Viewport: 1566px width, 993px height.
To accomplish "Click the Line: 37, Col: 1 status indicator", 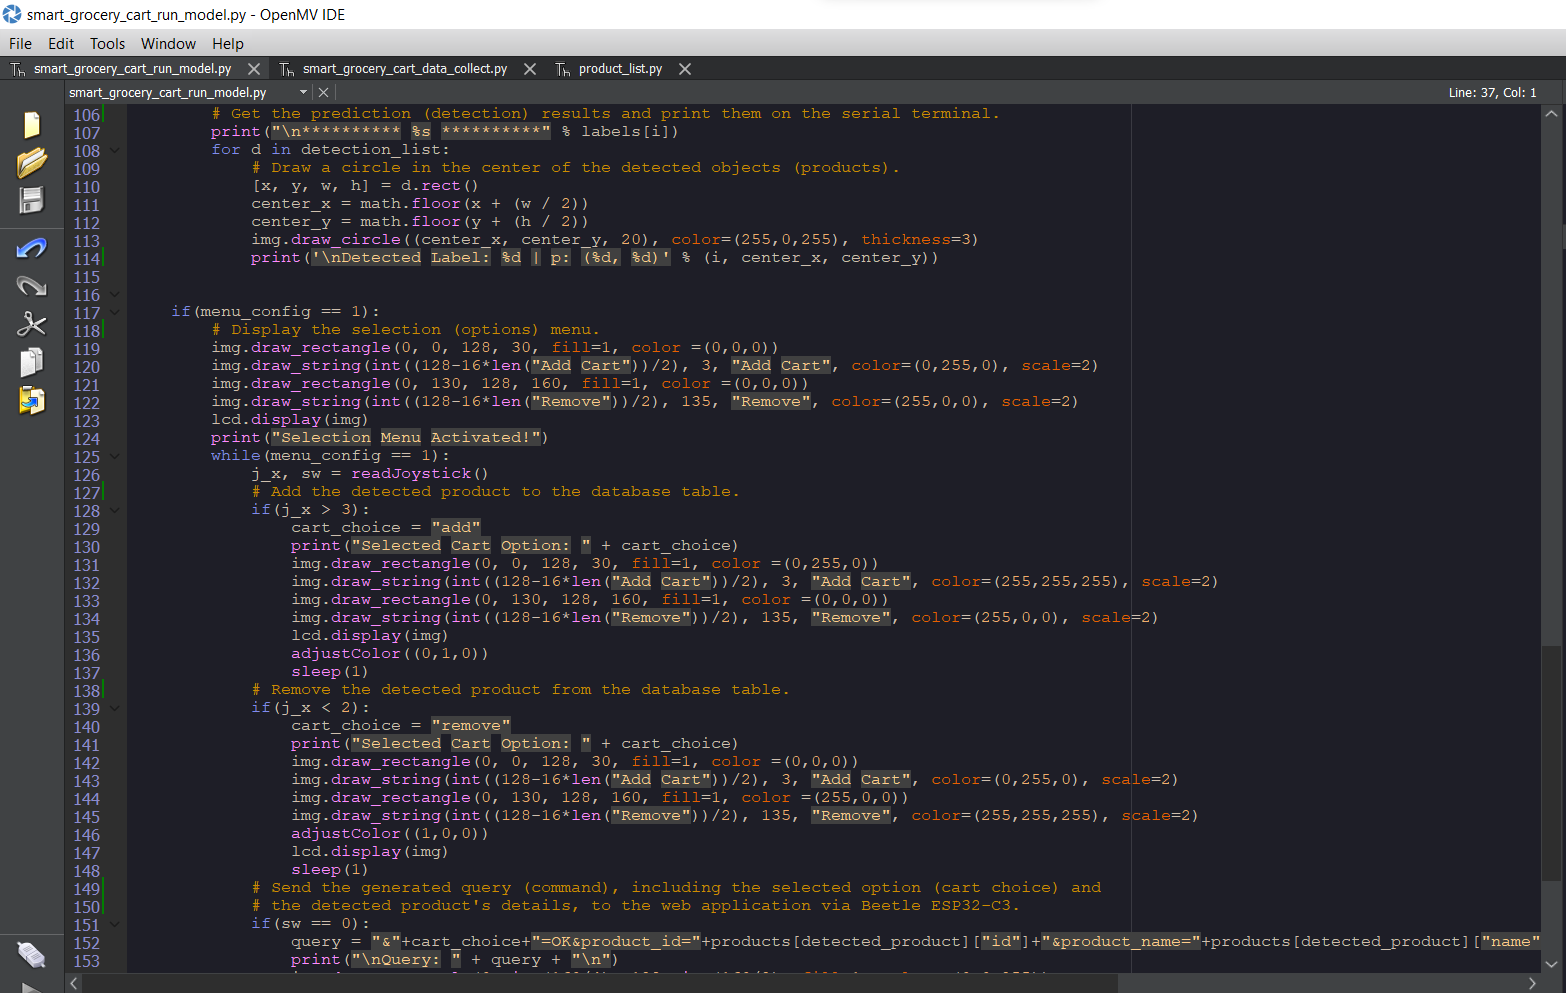I will pyautogui.click(x=1492, y=90).
